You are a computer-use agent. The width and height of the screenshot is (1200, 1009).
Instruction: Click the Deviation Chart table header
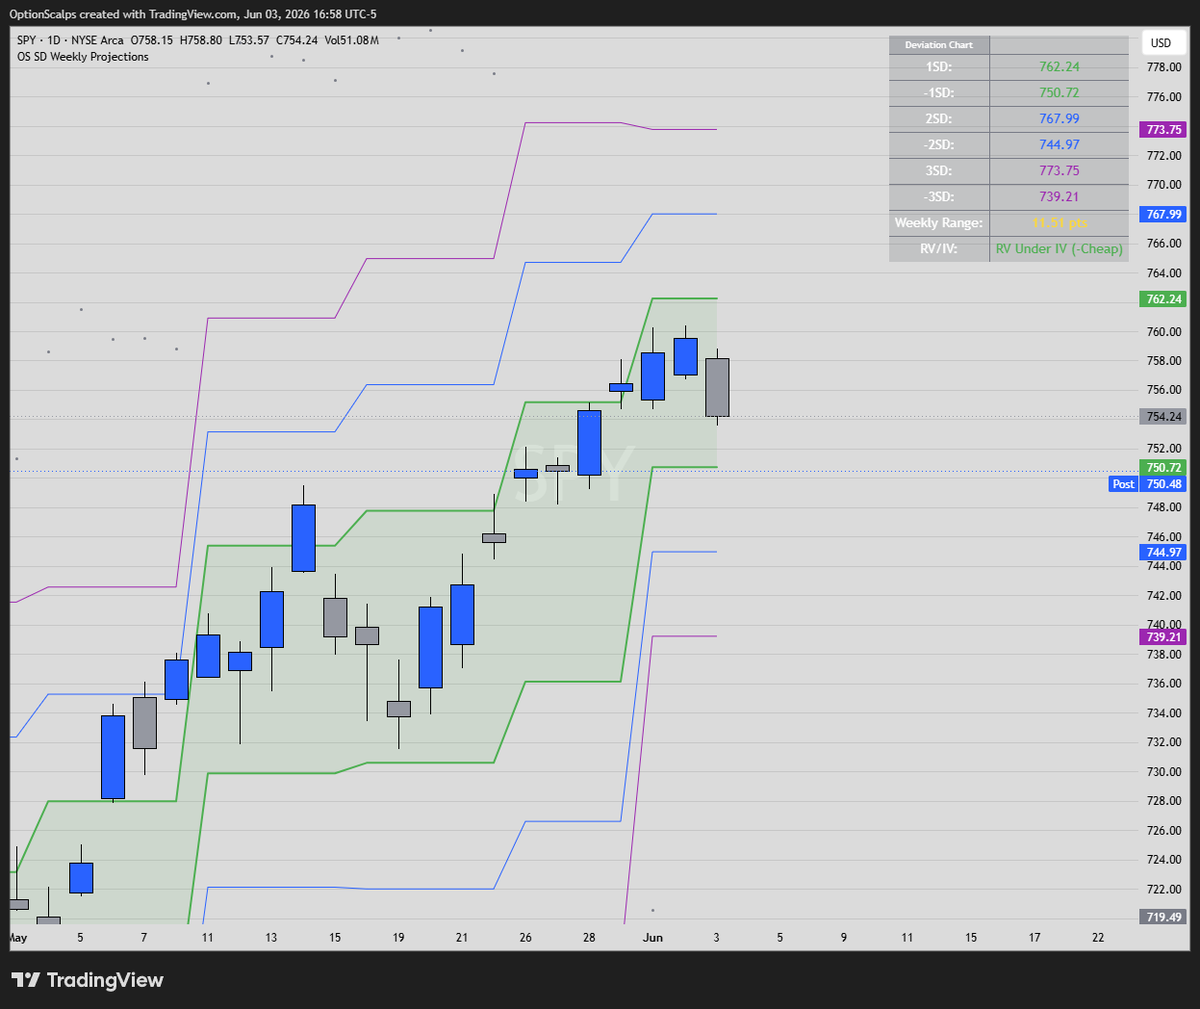pos(939,45)
